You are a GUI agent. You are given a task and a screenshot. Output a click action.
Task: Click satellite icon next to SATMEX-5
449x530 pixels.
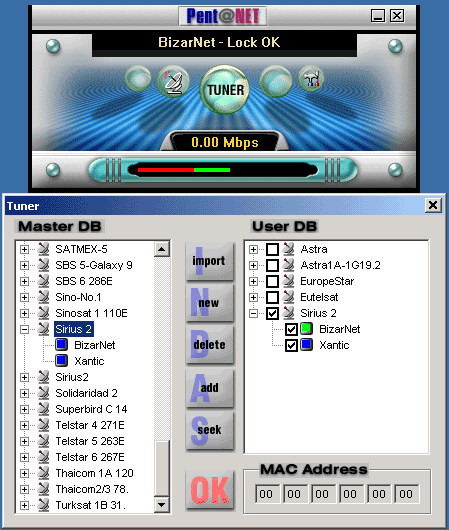point(43,249)
